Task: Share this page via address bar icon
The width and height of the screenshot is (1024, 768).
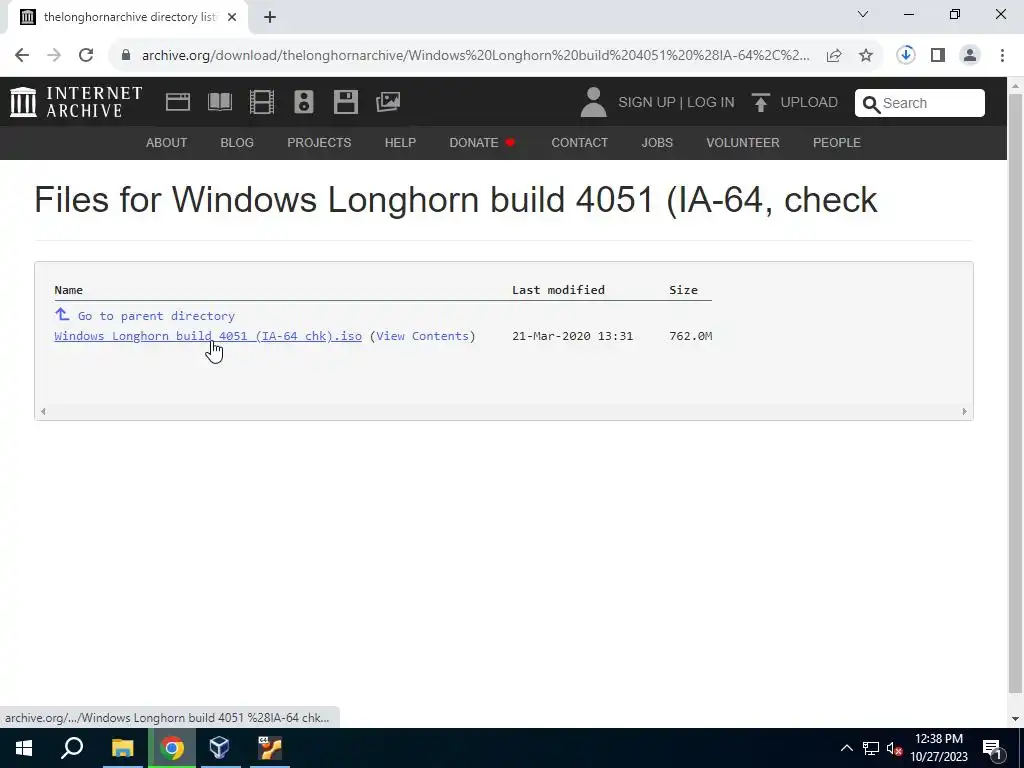Action: (834, 56)
